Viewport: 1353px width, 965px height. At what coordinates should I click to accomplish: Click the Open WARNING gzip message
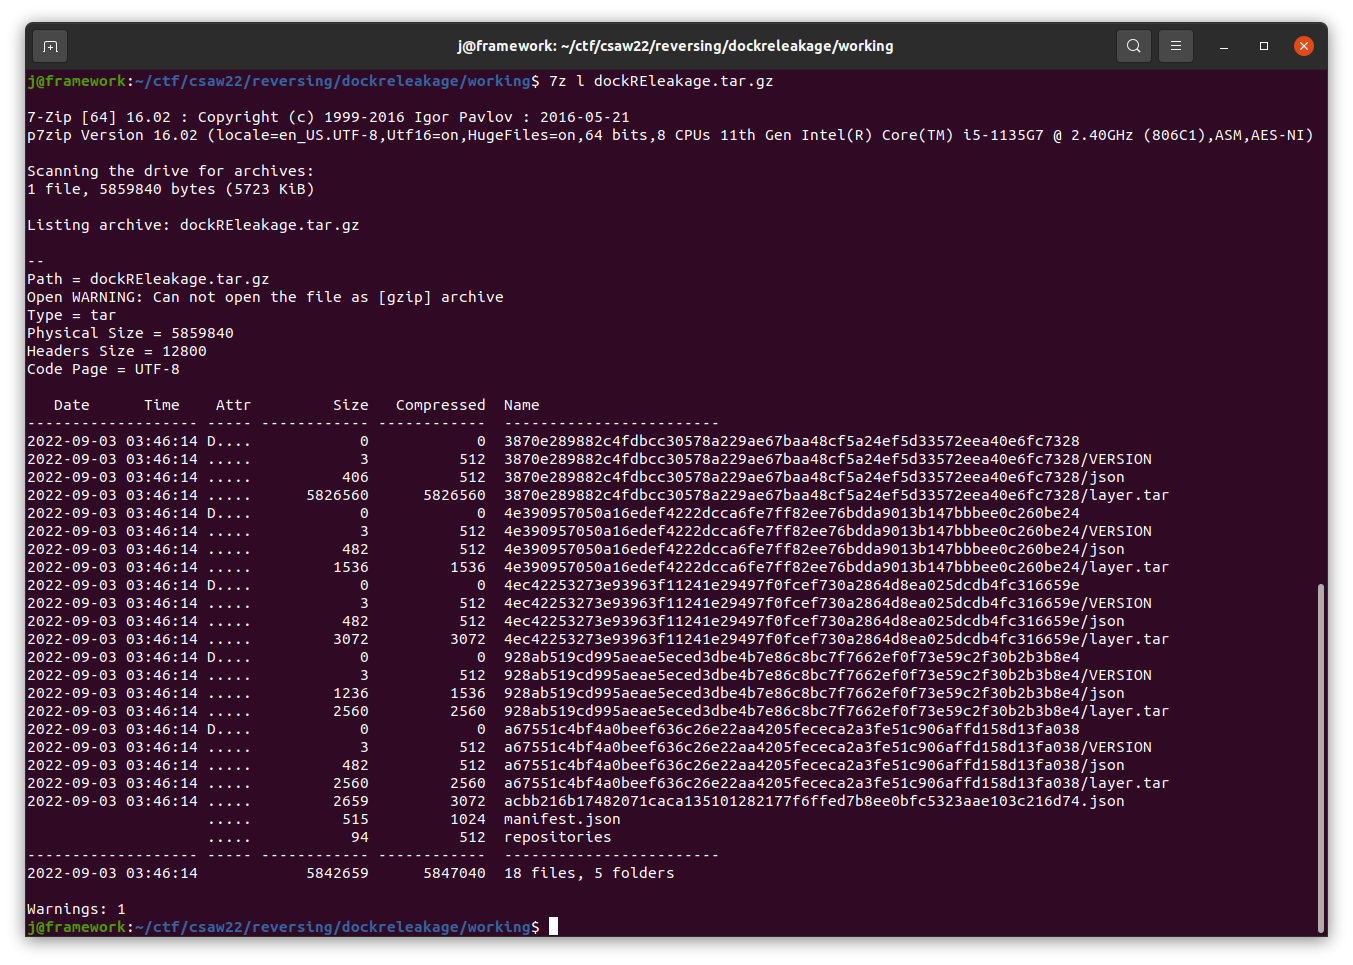265,297
